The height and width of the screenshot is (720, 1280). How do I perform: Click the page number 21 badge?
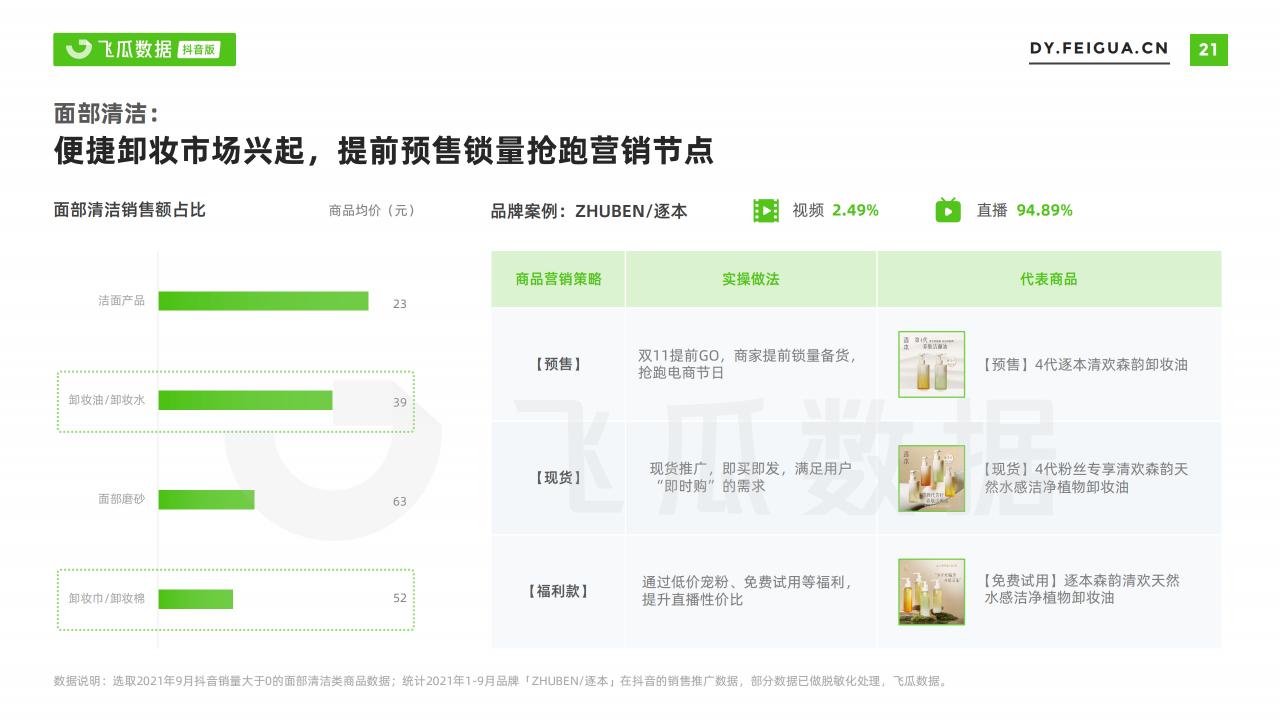tap(1208, 49)
